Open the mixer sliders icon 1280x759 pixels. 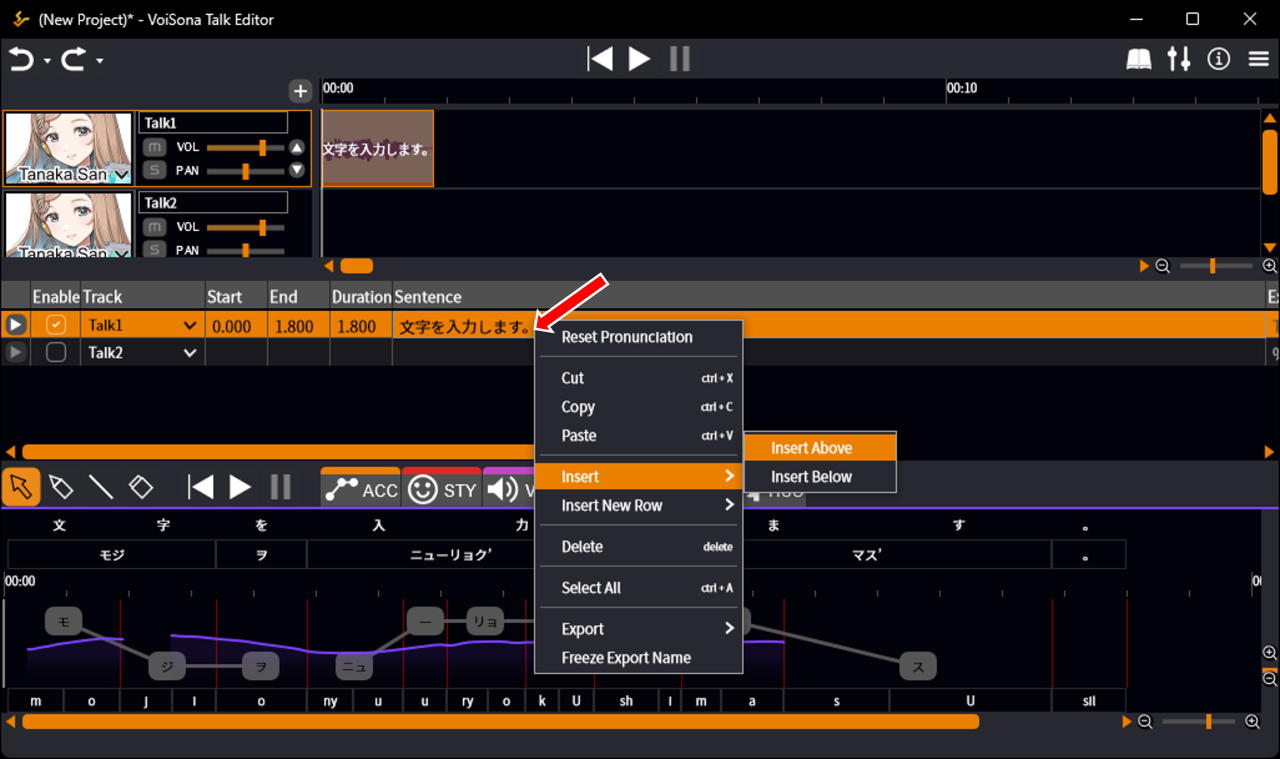(1179, 60)
